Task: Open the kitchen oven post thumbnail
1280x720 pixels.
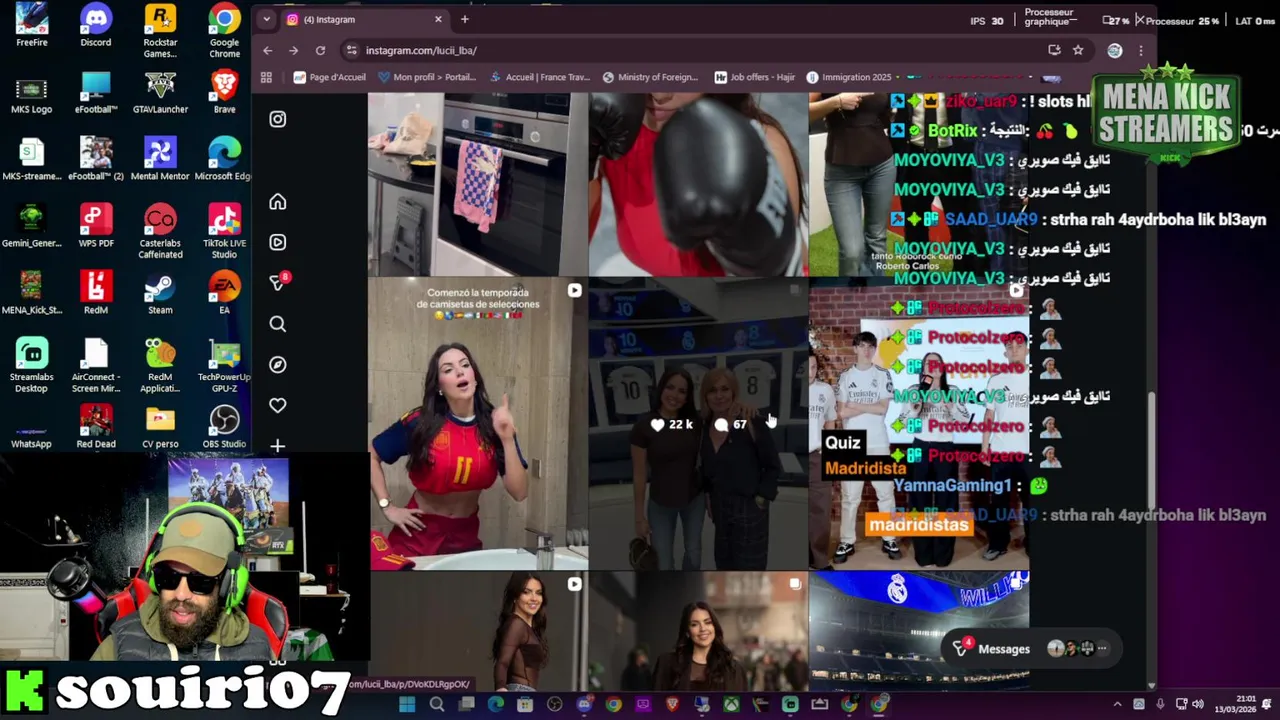Action: click(x=478, y=184)
